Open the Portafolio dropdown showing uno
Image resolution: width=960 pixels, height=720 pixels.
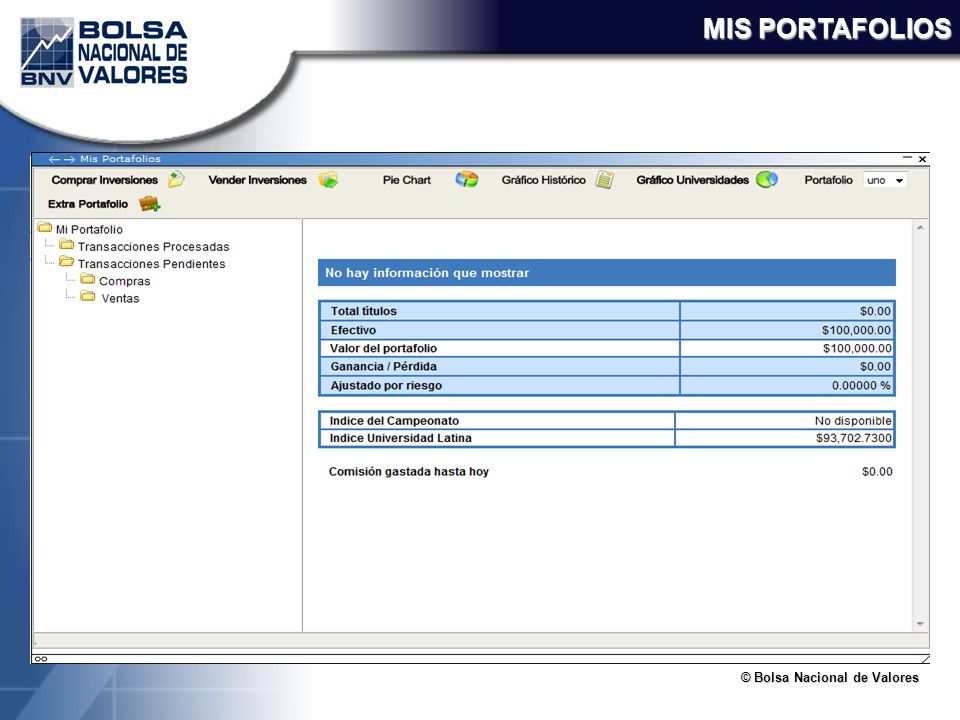tap(885, 180)
